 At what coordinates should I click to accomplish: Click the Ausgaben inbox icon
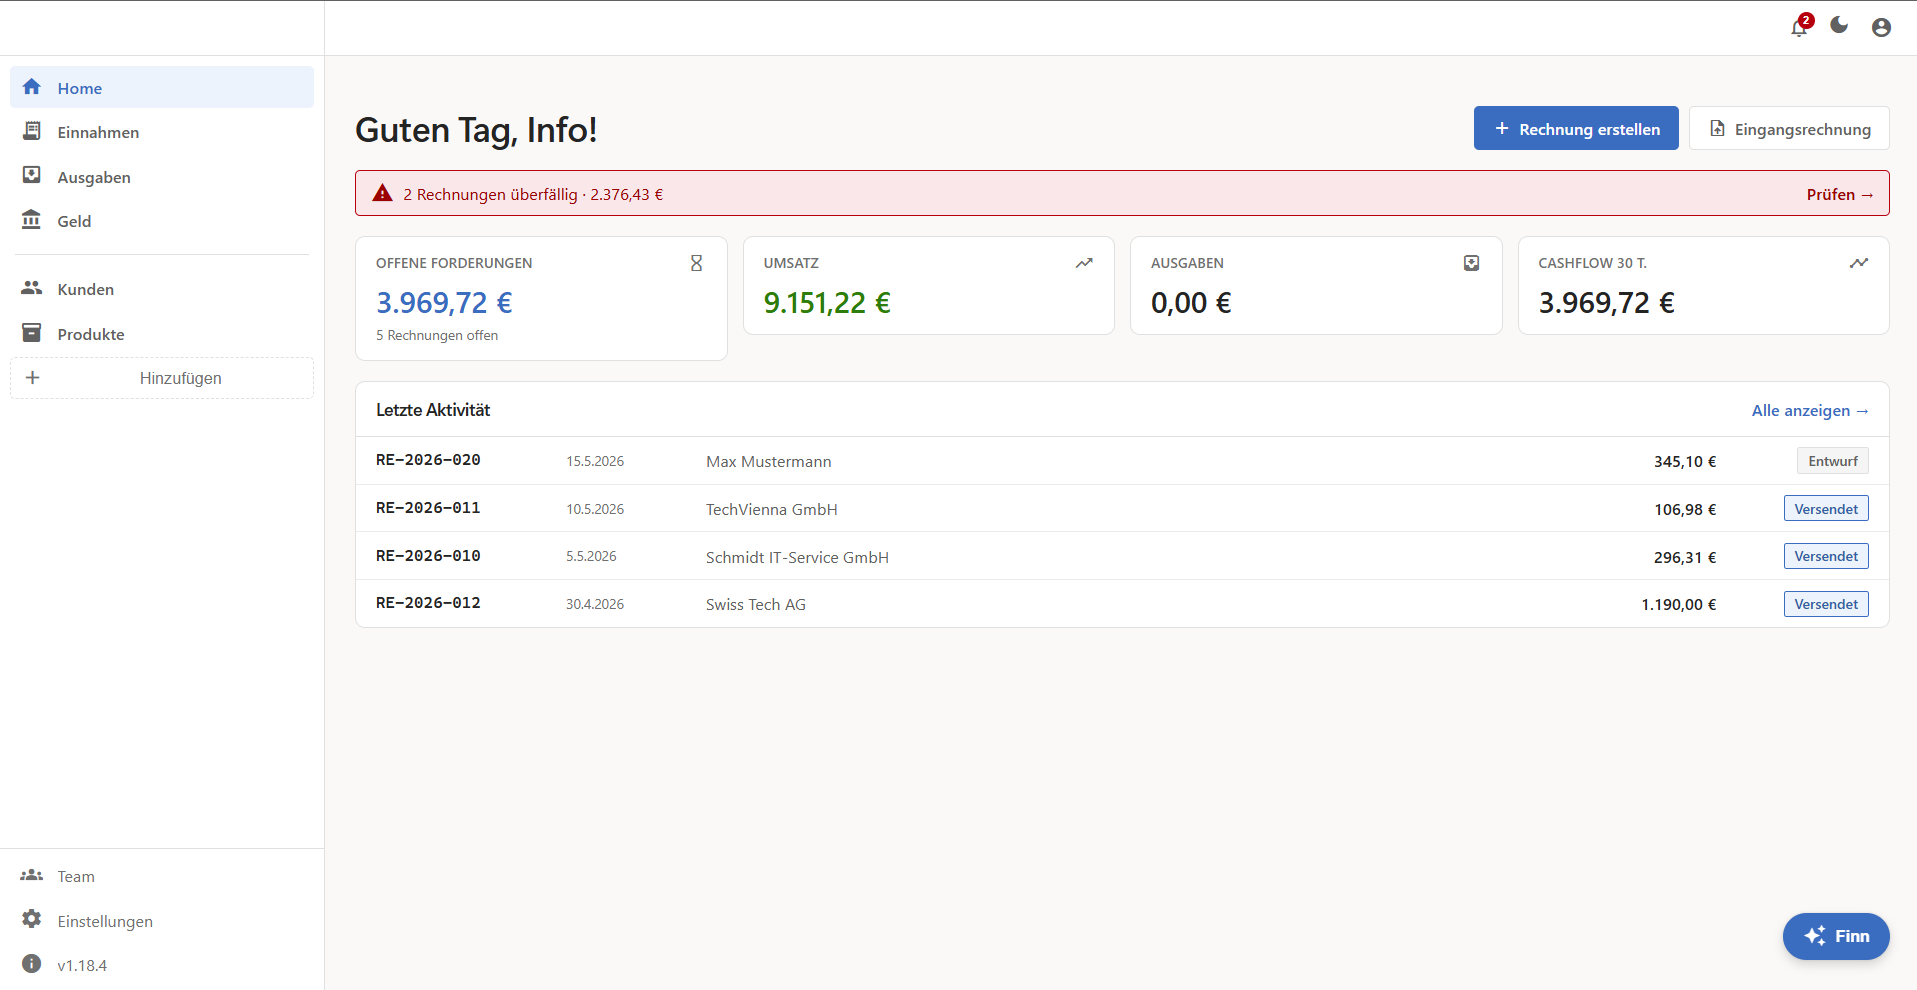click(32, 175)
